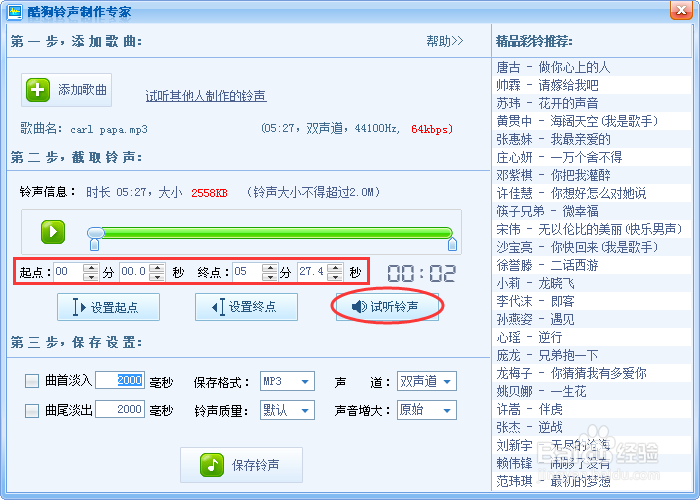Screen dimensions: 700x500
Task: Increase end seconds with up arrow
Action: click(335, 267)
